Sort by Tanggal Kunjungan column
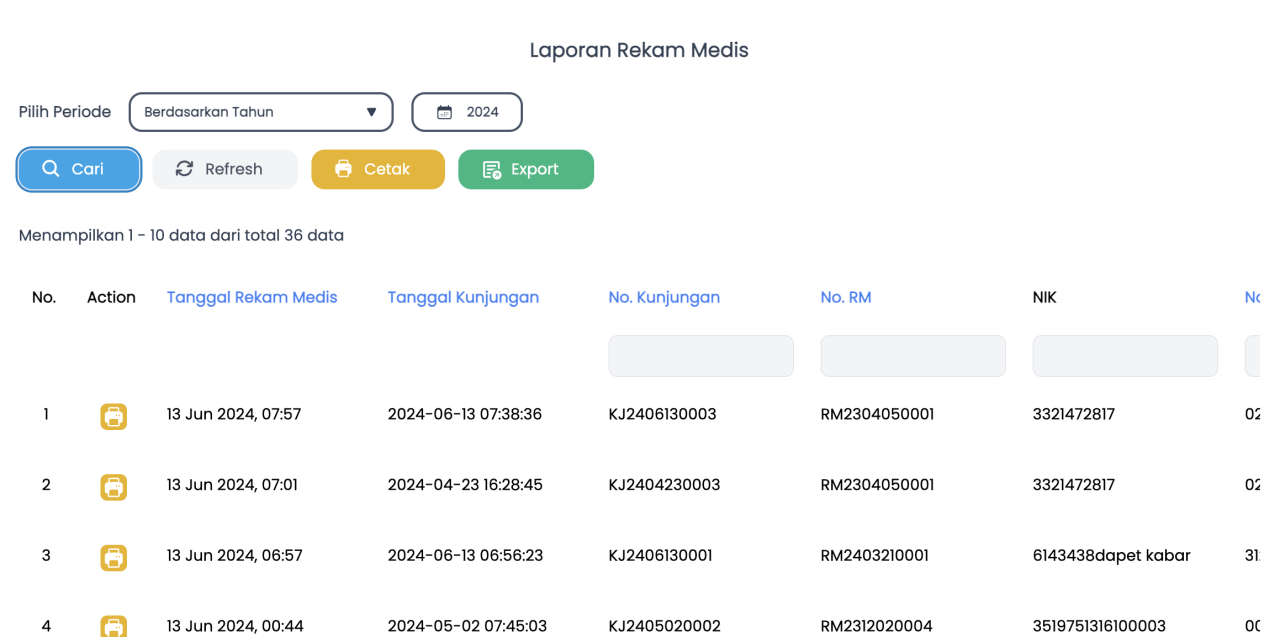The height and width of the screenshot is (637, 1280). tap(463, 297)
